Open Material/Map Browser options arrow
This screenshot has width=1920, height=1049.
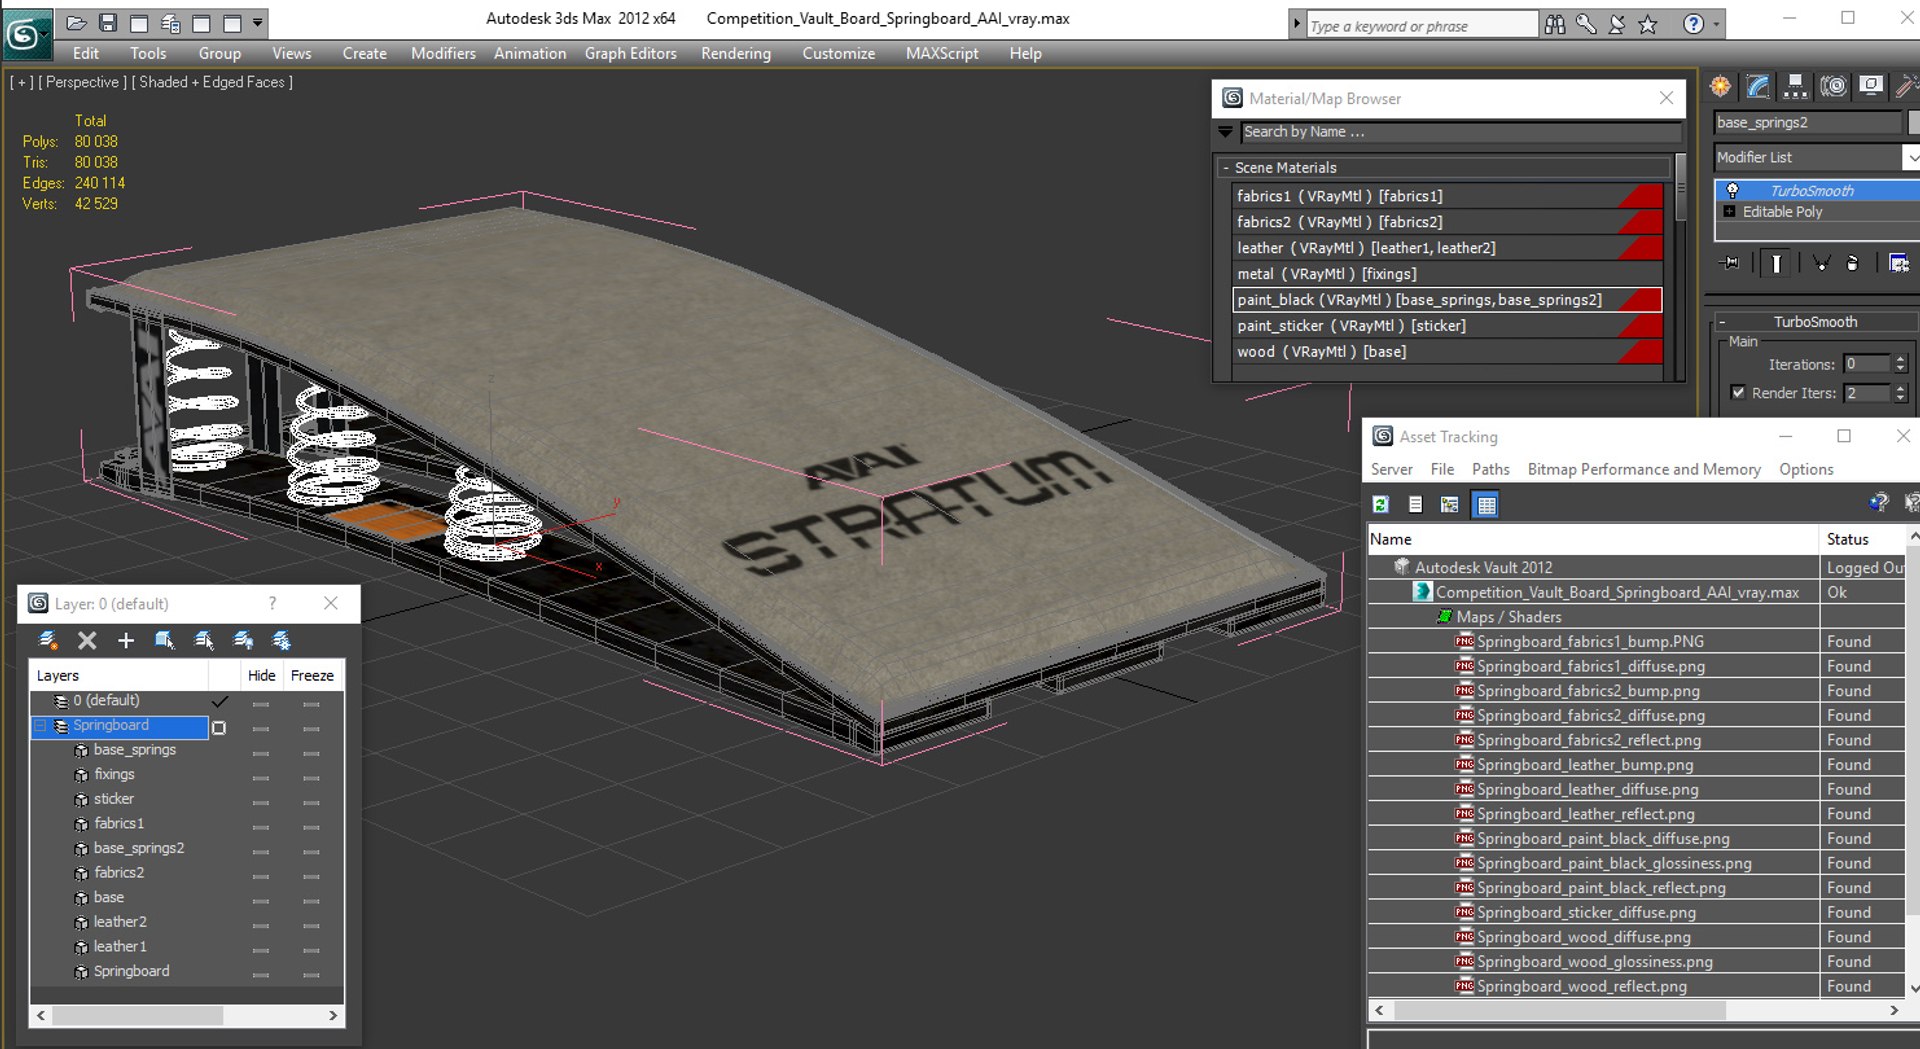click(1225, 132)
